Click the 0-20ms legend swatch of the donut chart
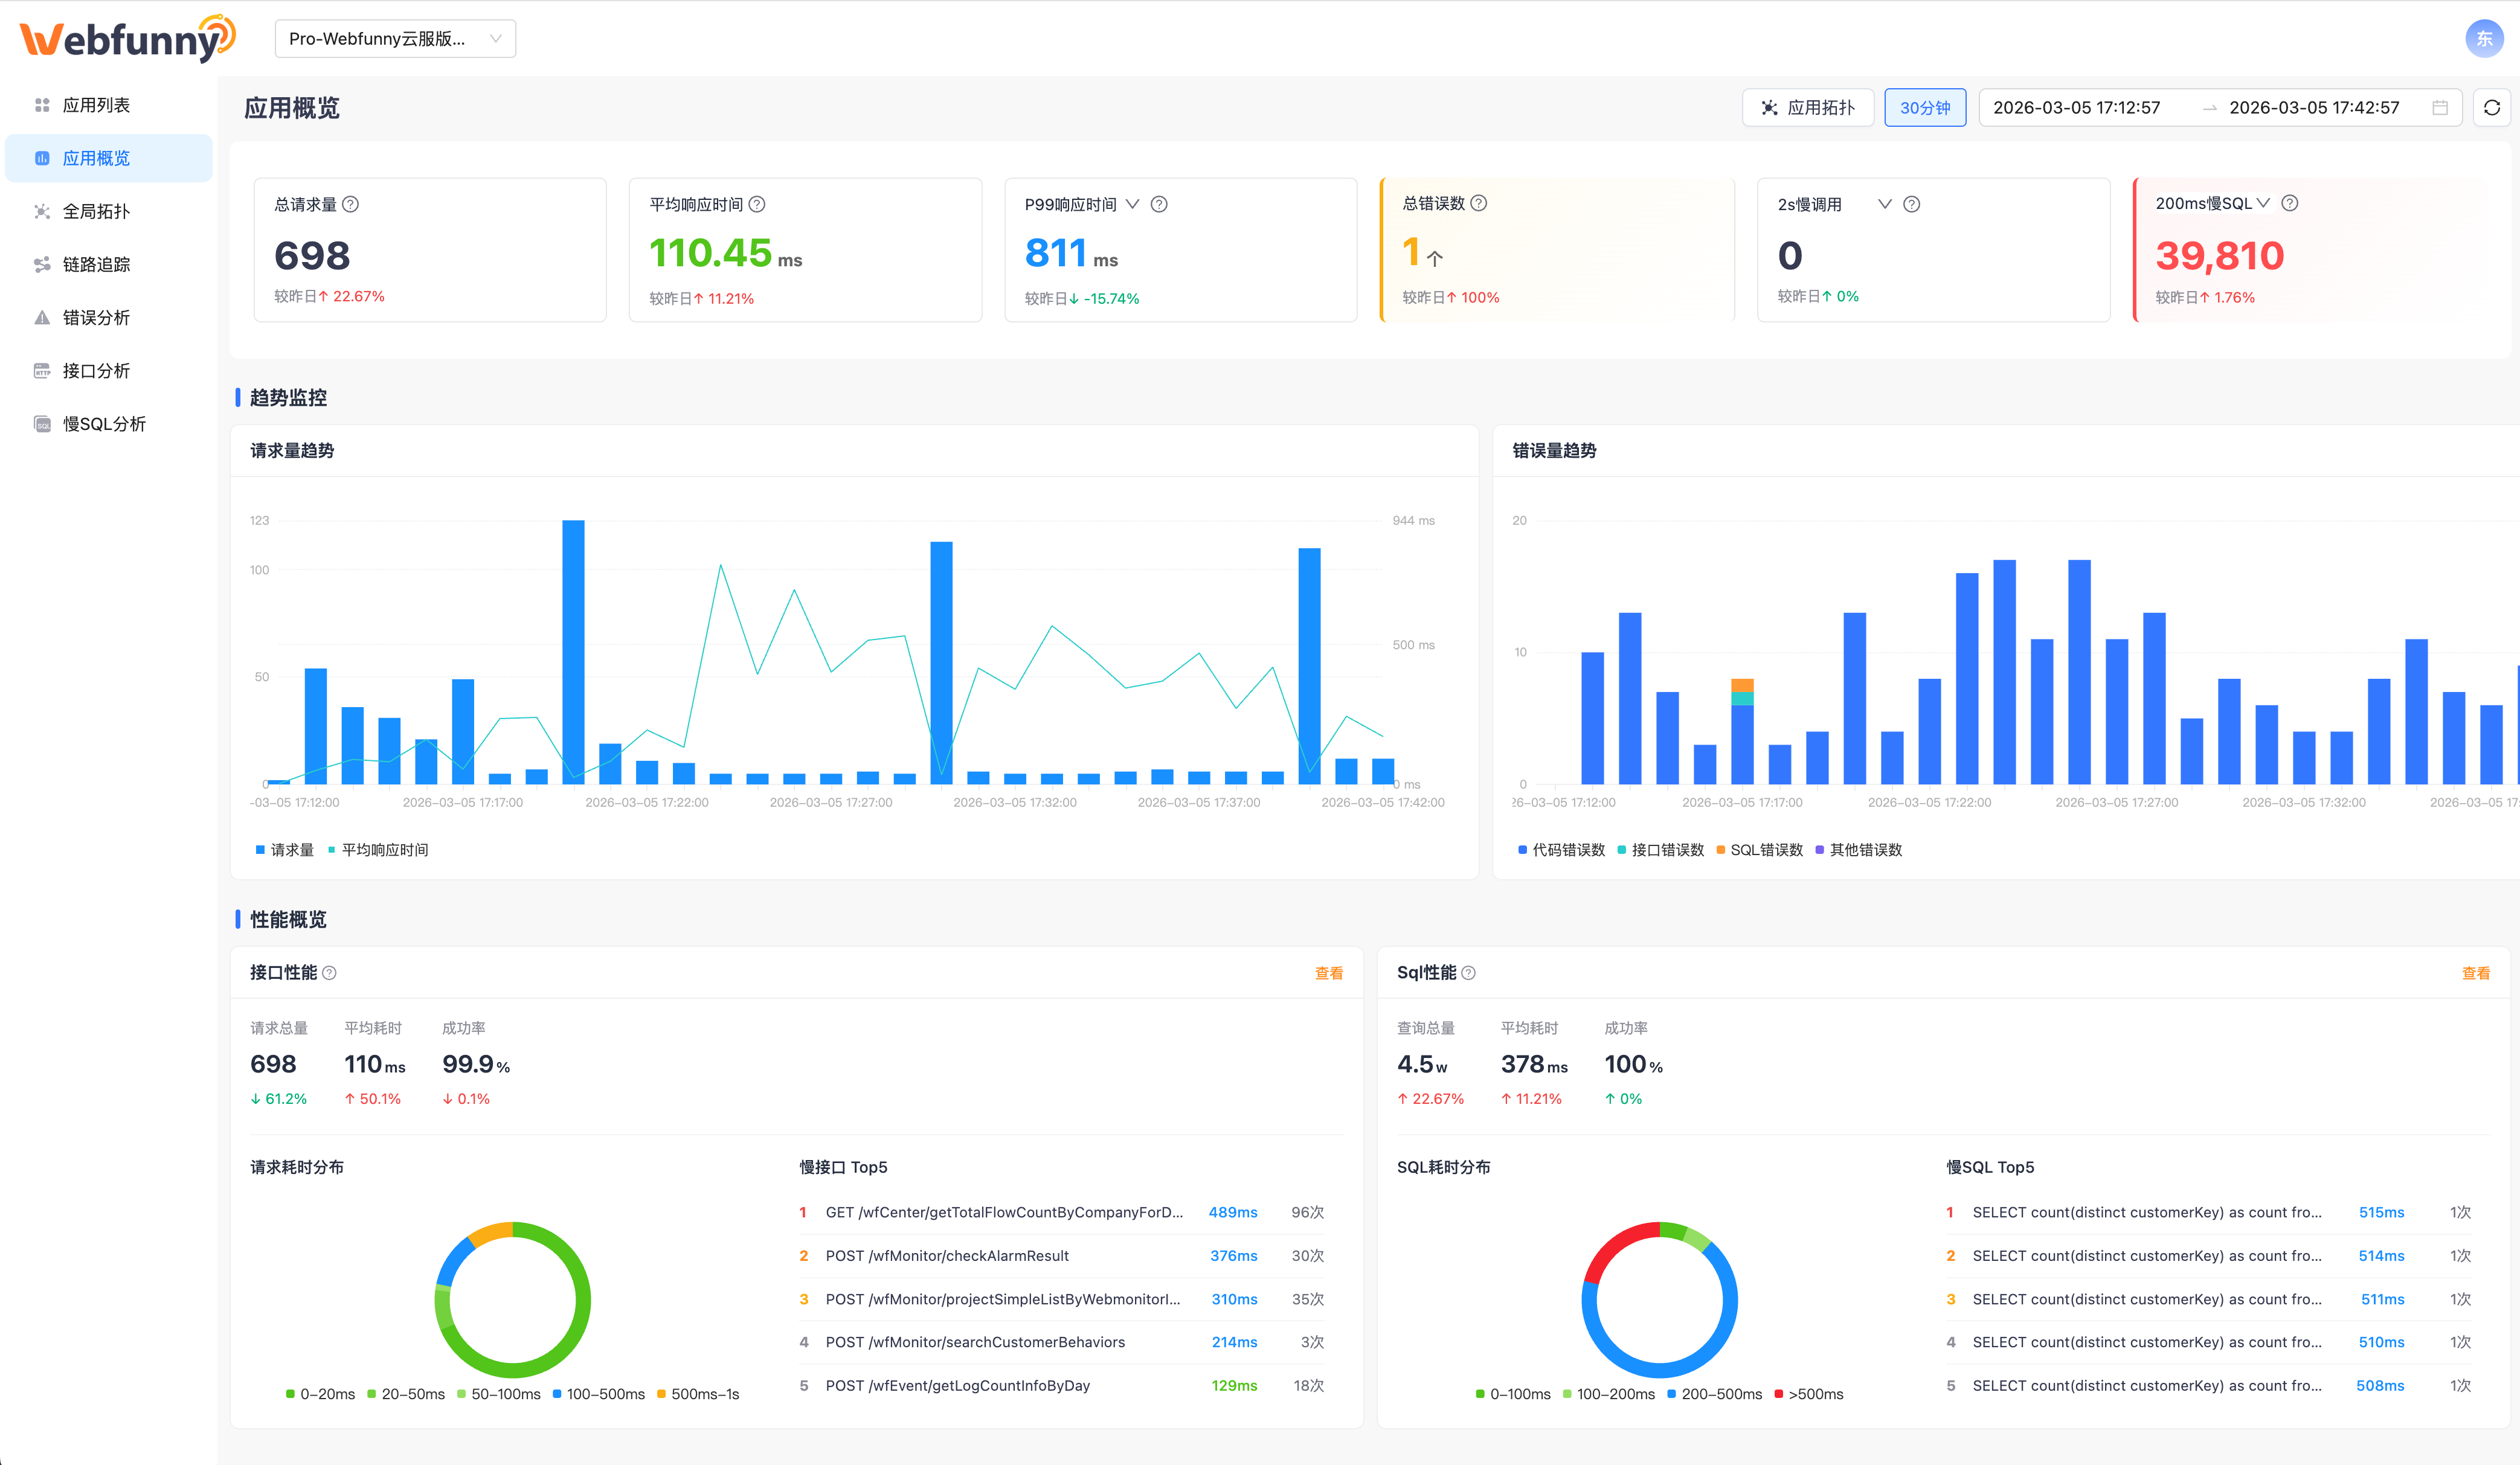Viewport: 2520px width, 1465px height. click(x=291, y=1394)
